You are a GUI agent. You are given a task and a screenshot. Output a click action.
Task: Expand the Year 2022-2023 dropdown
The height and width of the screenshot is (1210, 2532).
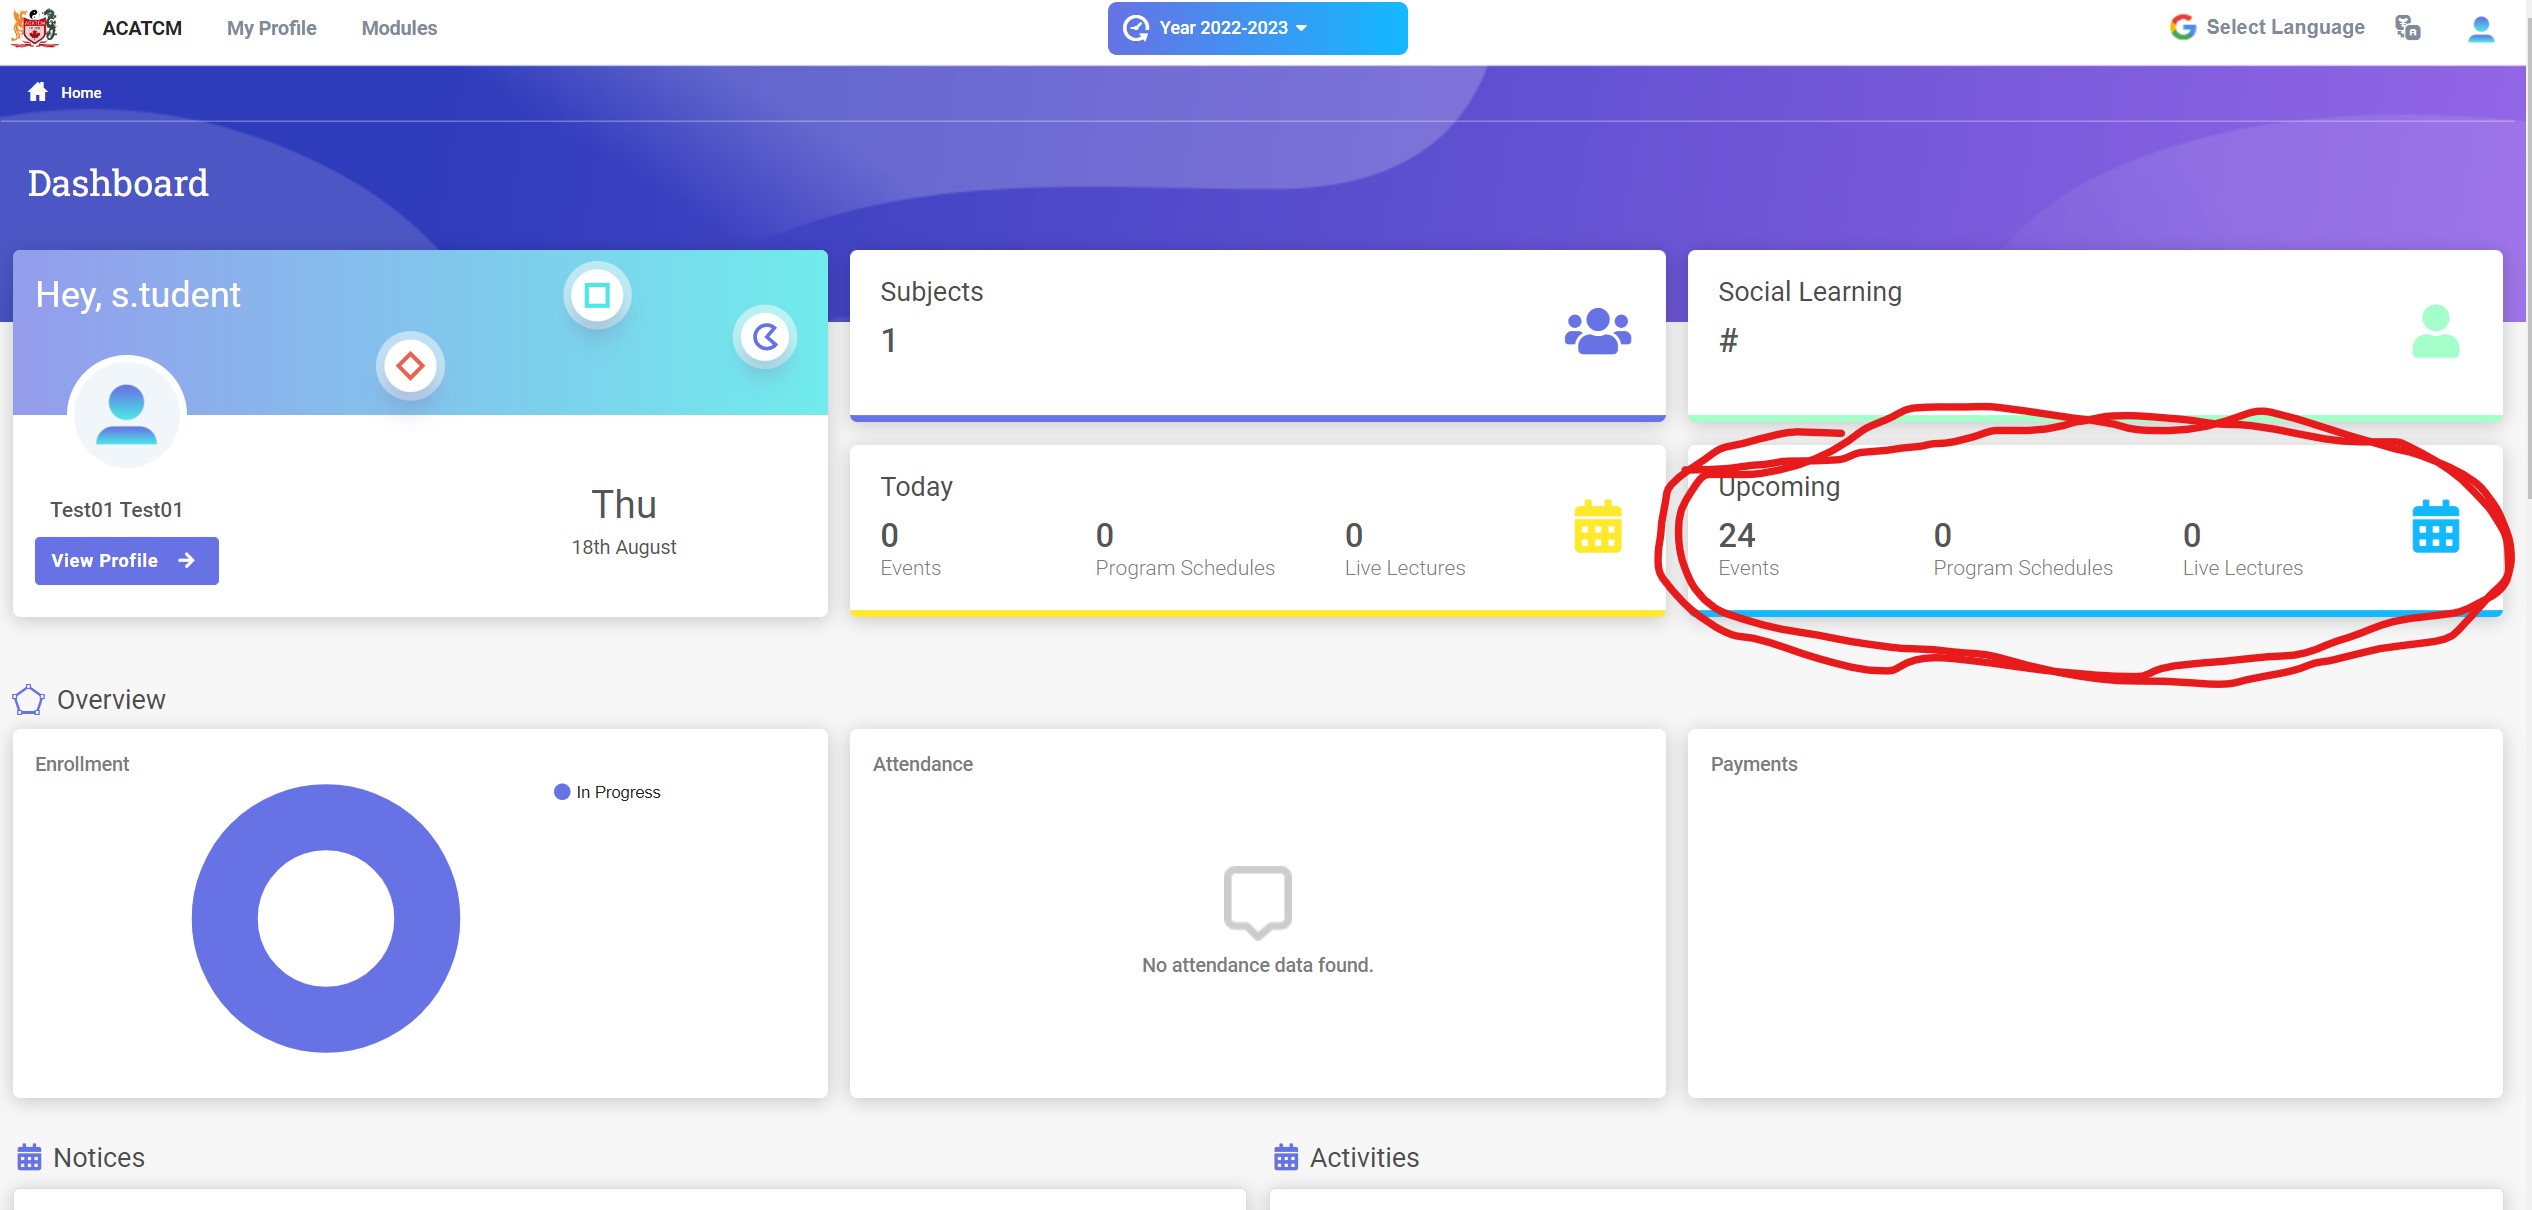[x=1257, y=28]
